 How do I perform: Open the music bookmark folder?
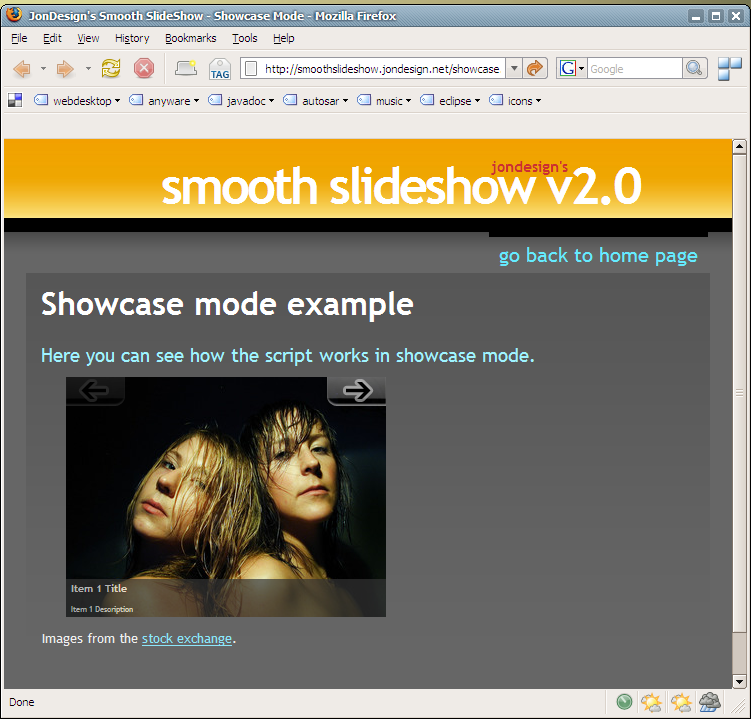click(x=384, y=101)
